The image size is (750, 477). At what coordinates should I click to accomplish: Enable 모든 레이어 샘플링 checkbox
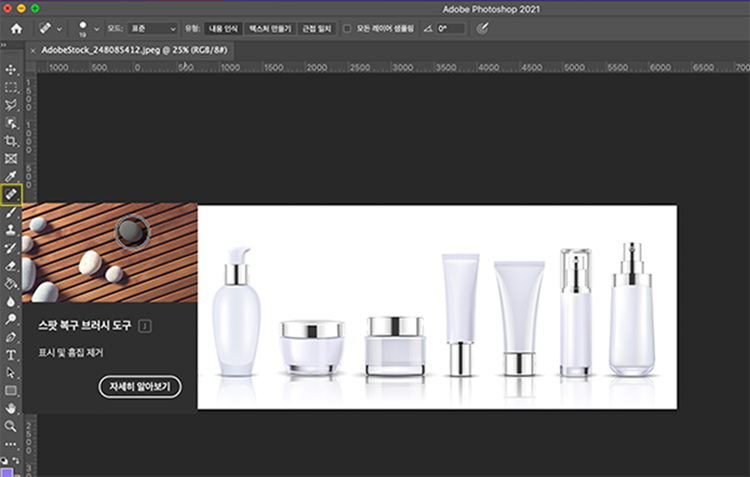coord(347,29)
